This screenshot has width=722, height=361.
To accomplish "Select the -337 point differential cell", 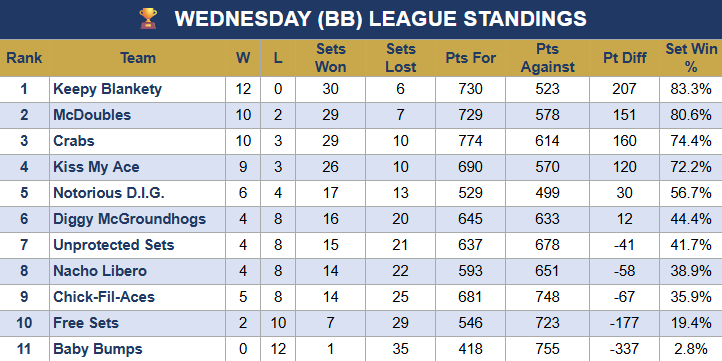I will tap(624, 349).
